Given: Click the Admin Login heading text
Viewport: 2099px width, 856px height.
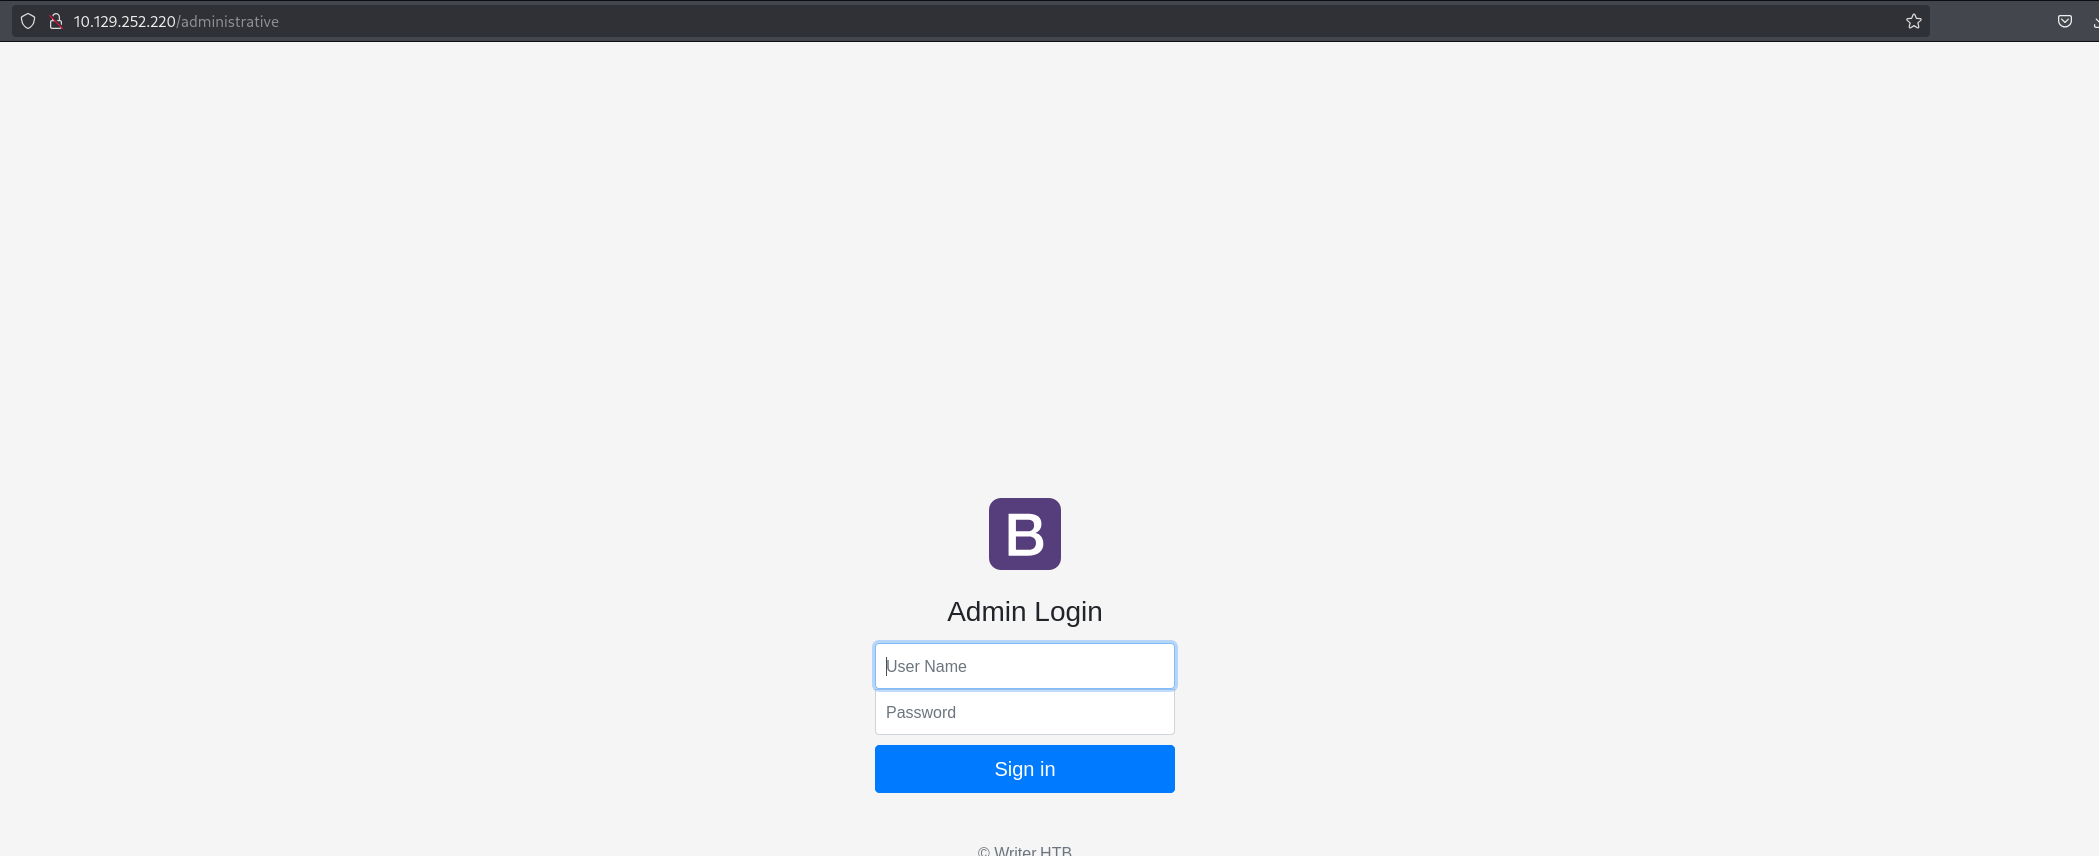Looking at the screenshot, I should coord(1024,611).
